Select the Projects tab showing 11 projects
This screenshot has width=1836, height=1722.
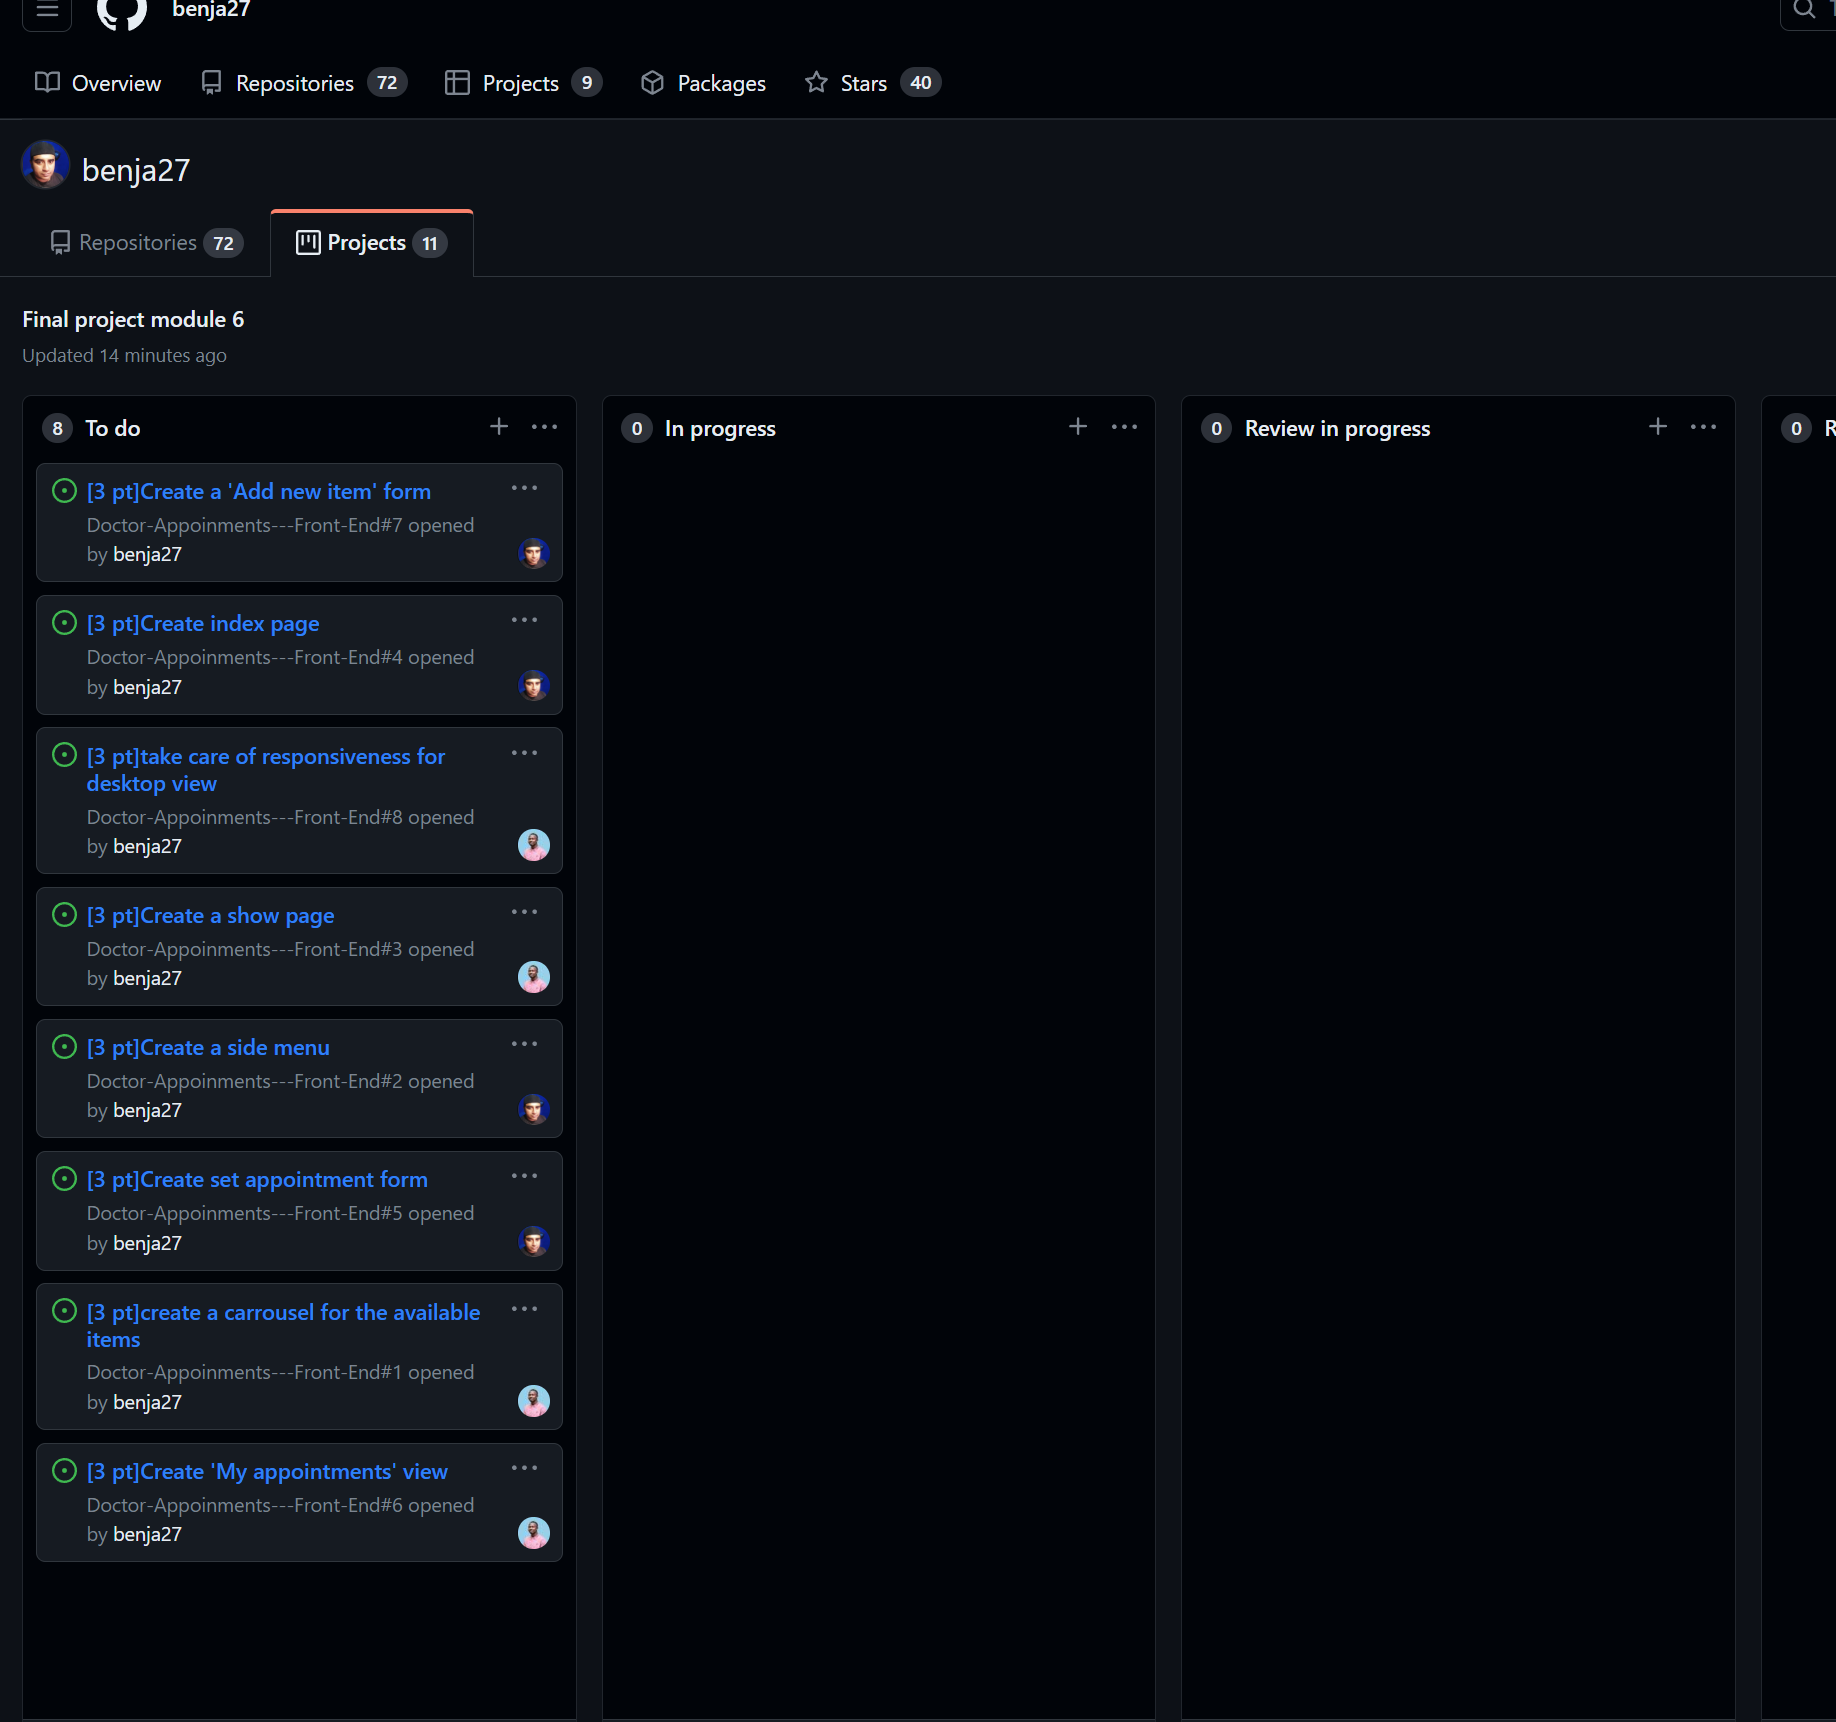point(365,242)
